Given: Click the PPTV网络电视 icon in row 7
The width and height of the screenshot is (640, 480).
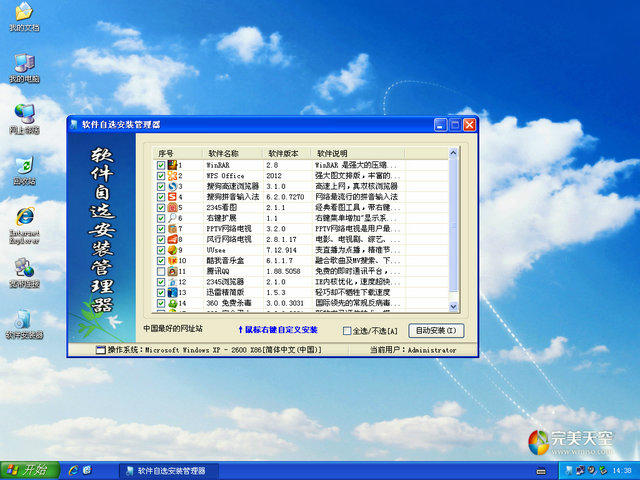Looking at the screenshot, I should pyautogui.click(x=172, y=229).
